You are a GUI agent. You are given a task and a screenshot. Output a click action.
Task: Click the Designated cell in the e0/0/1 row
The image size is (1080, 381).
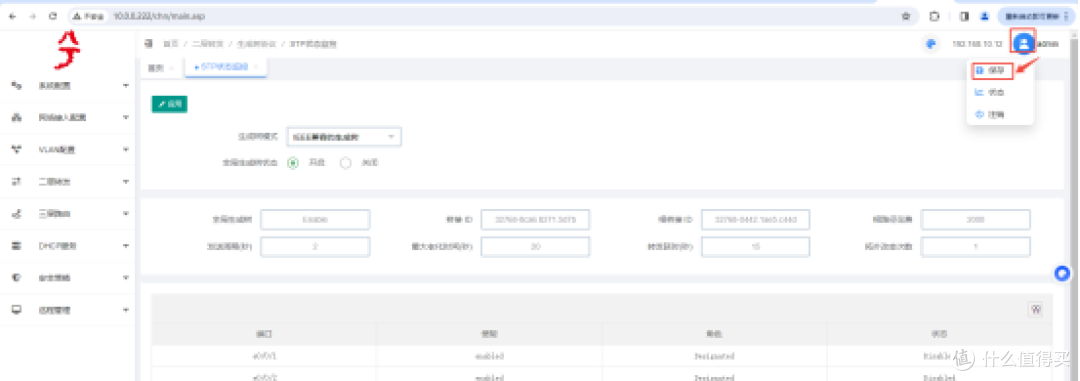(714, 356)
